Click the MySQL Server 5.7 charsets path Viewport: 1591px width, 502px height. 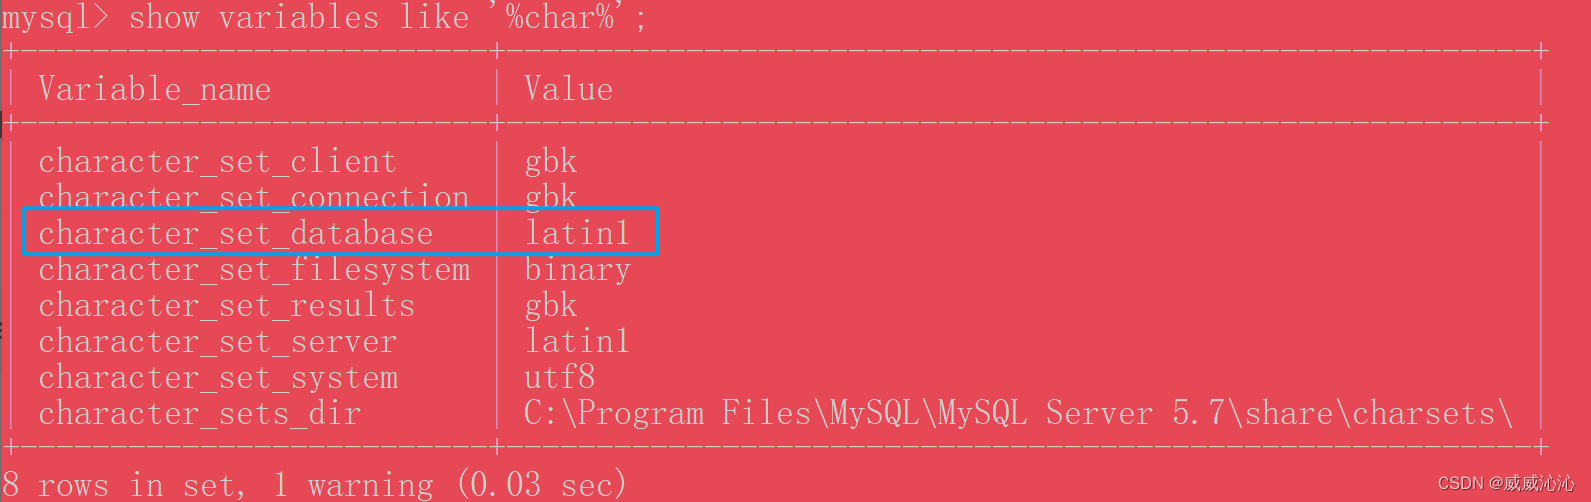click(1018, 413)
